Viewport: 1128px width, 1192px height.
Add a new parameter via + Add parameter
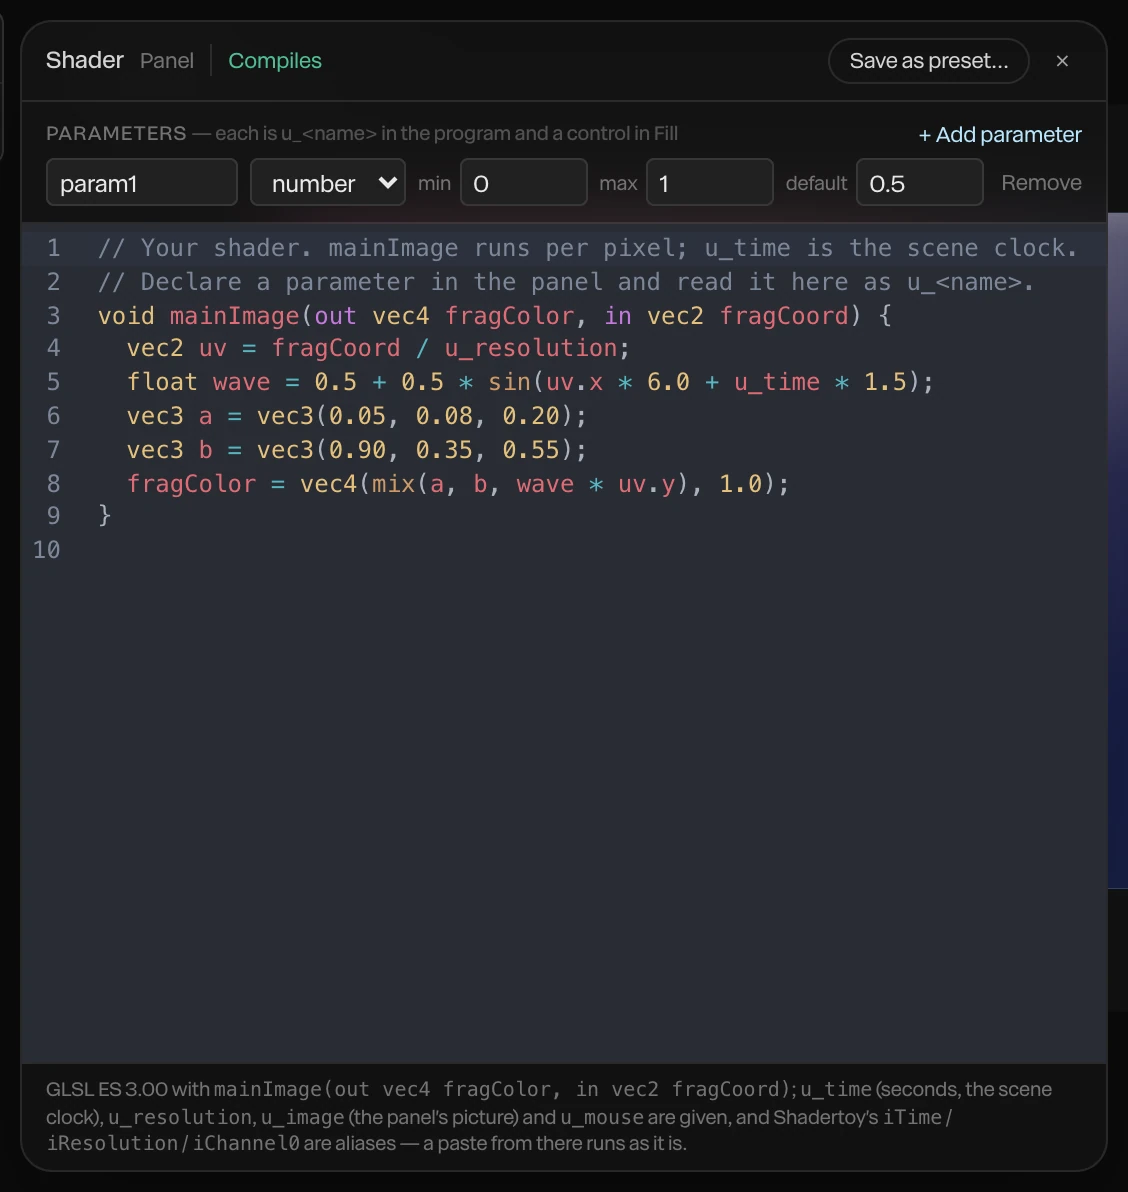(1000, 135)
